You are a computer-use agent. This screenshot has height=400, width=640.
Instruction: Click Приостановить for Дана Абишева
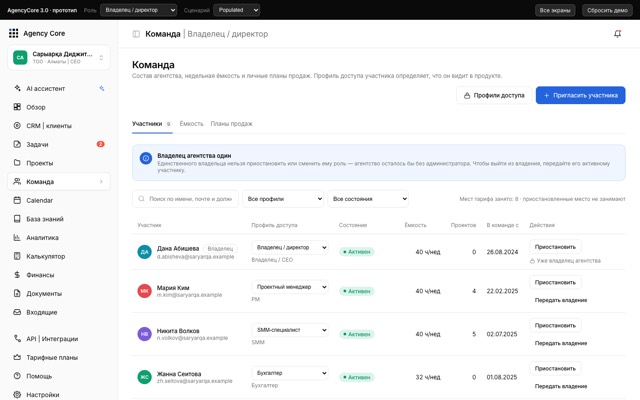coord(555,247)
